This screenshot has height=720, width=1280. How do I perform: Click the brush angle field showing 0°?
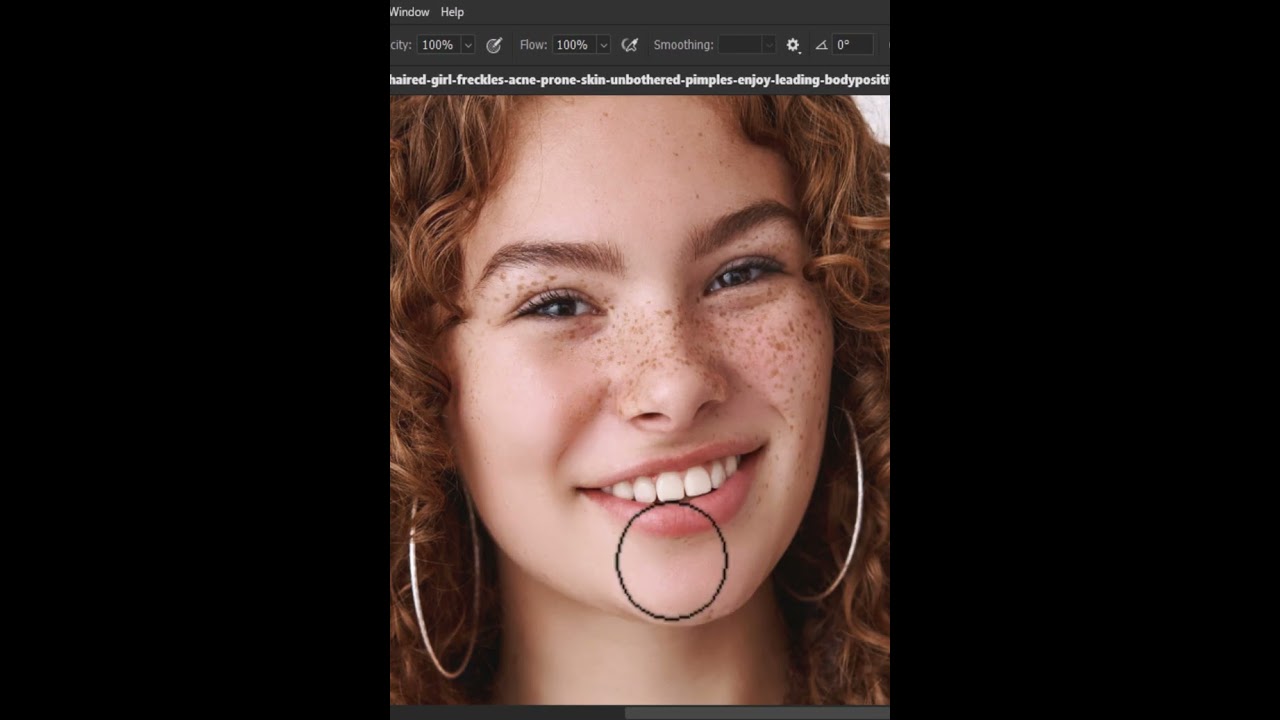(852, 45)
